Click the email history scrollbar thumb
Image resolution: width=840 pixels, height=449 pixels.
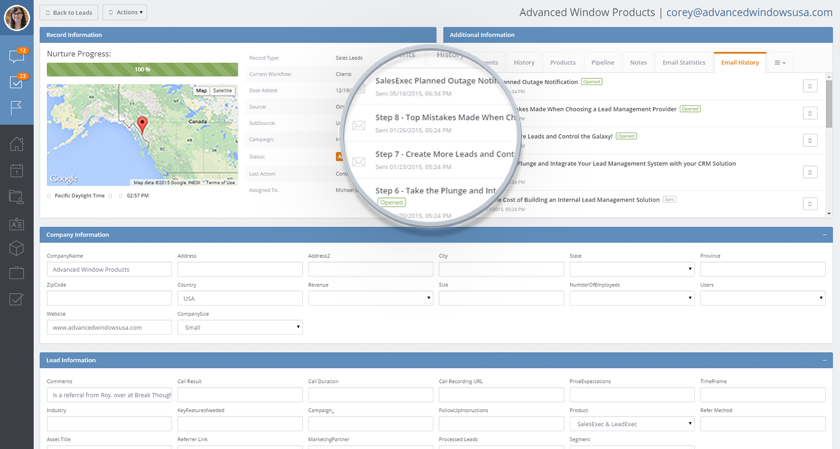(x=829, y=104)
